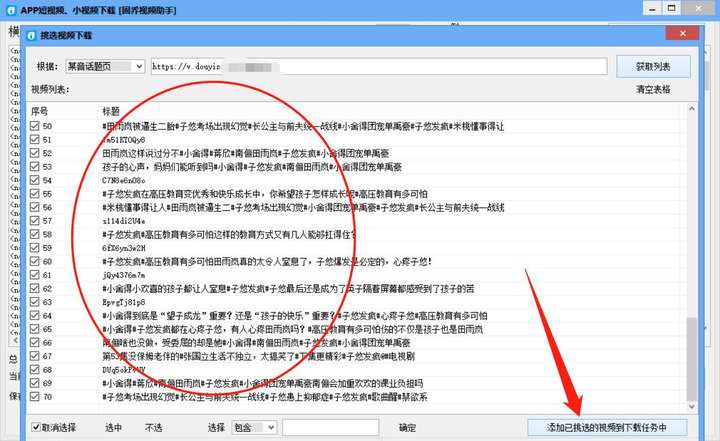Toggle the checkbox for row 62

[34, 288]
